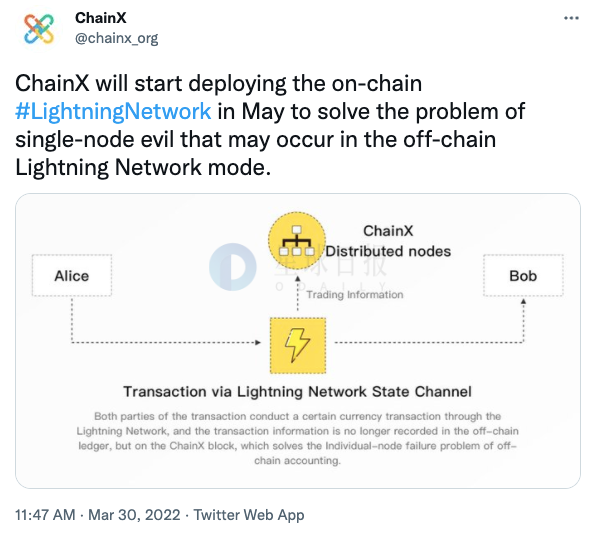
Task: Open the #LightningNetwork hashtag
Action: (113, 111)
